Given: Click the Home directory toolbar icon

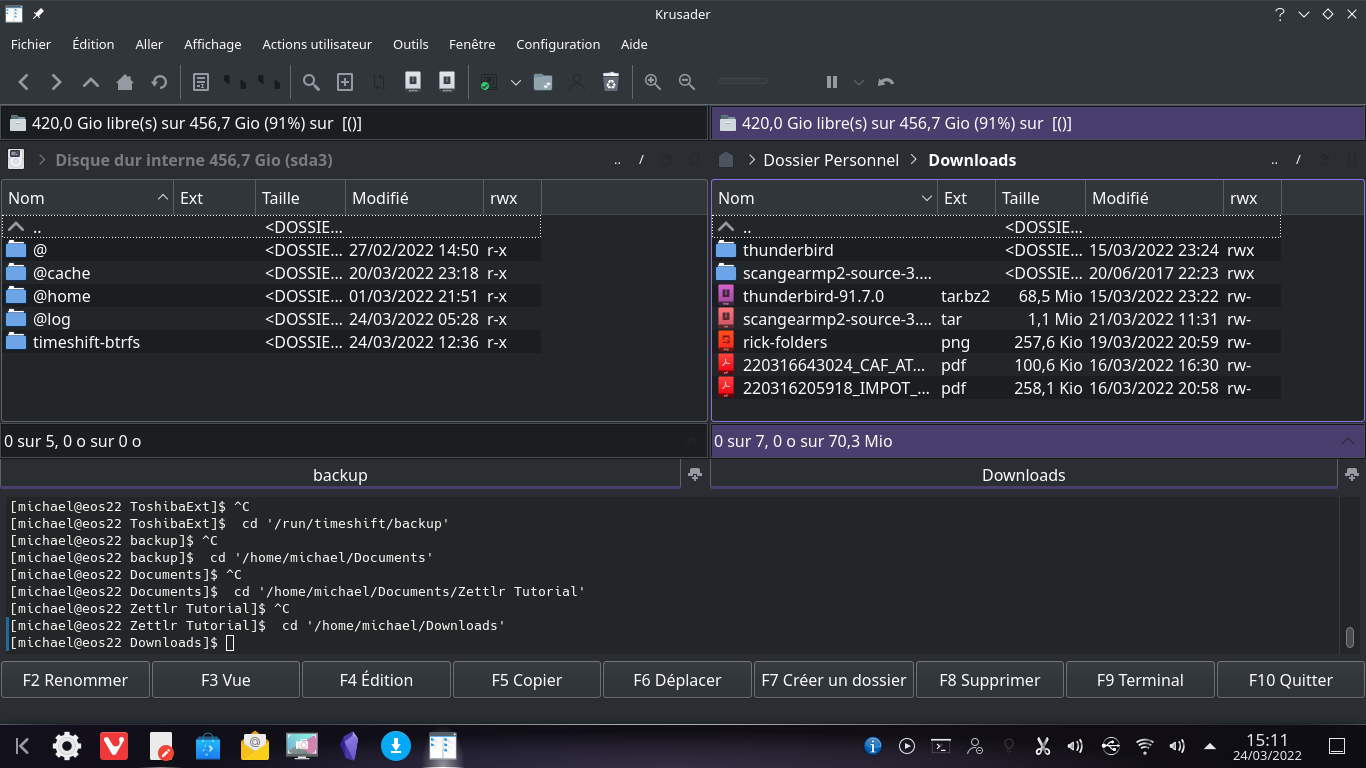Looking at the screenshot, I should point(124,82).
